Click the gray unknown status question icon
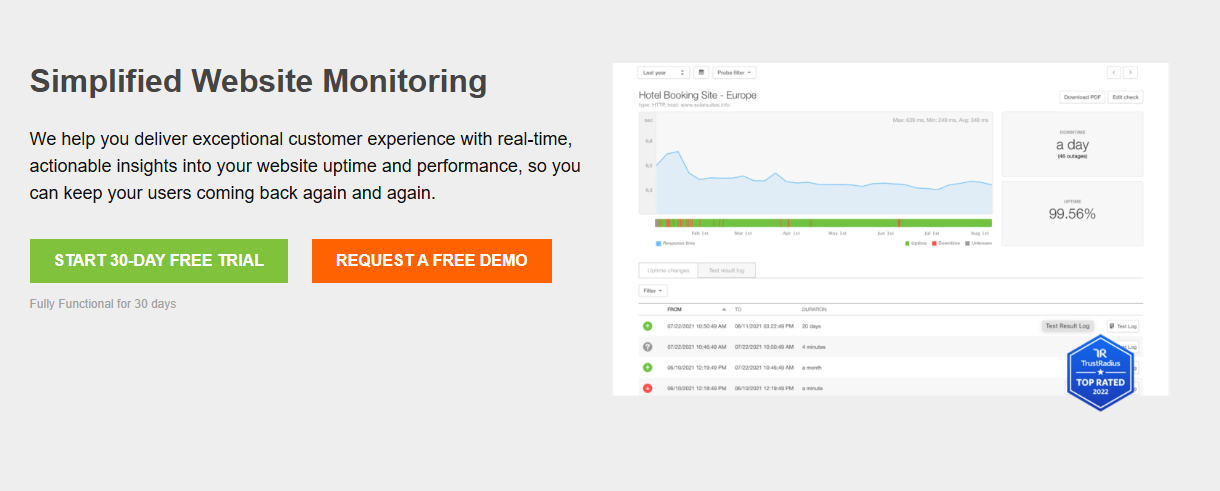 [647, 347]
